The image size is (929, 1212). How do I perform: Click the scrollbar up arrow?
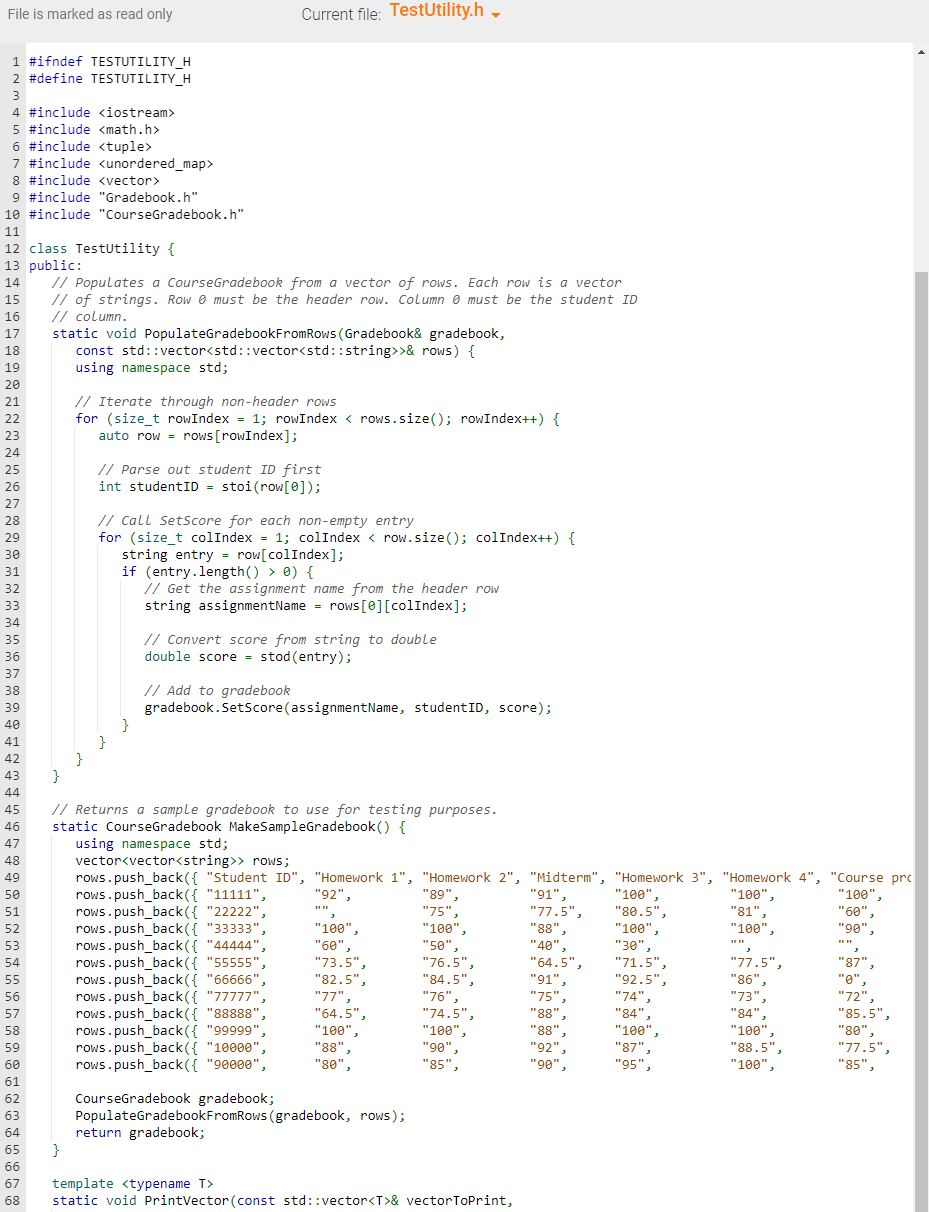pos(921,50)
